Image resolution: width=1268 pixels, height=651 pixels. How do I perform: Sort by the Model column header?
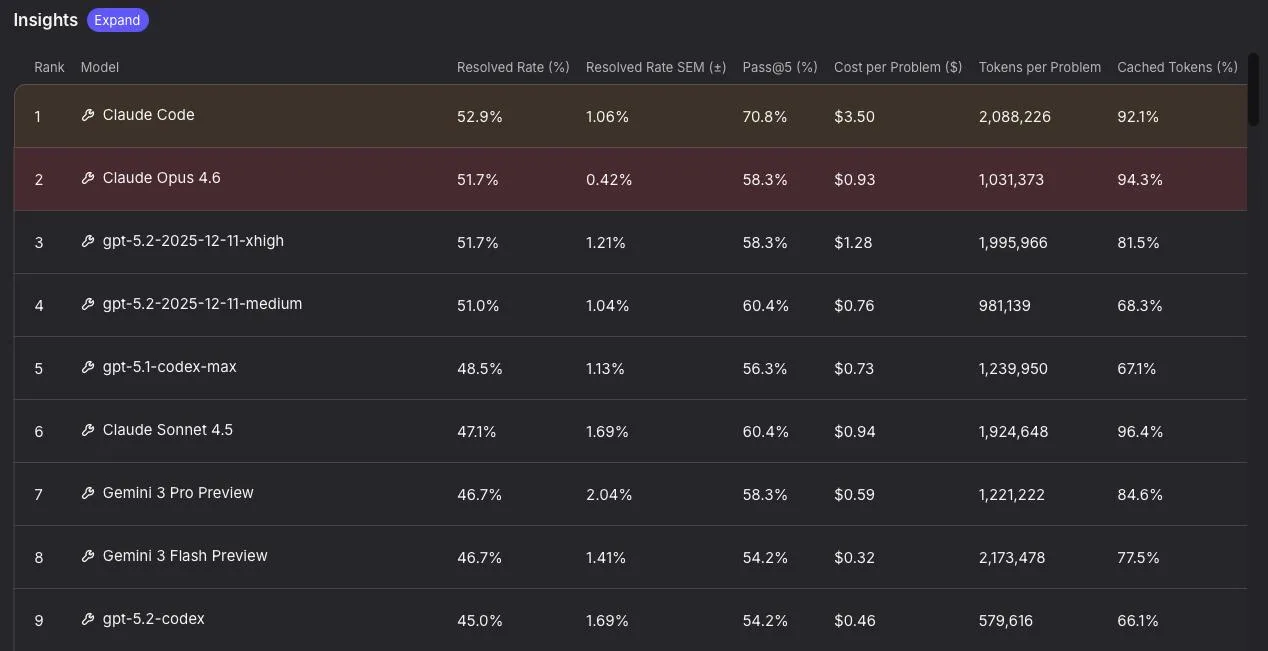coord(100,67)
